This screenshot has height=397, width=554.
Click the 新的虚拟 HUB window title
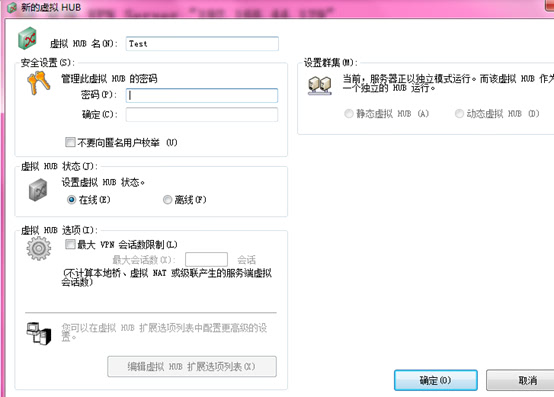[51, 7]
